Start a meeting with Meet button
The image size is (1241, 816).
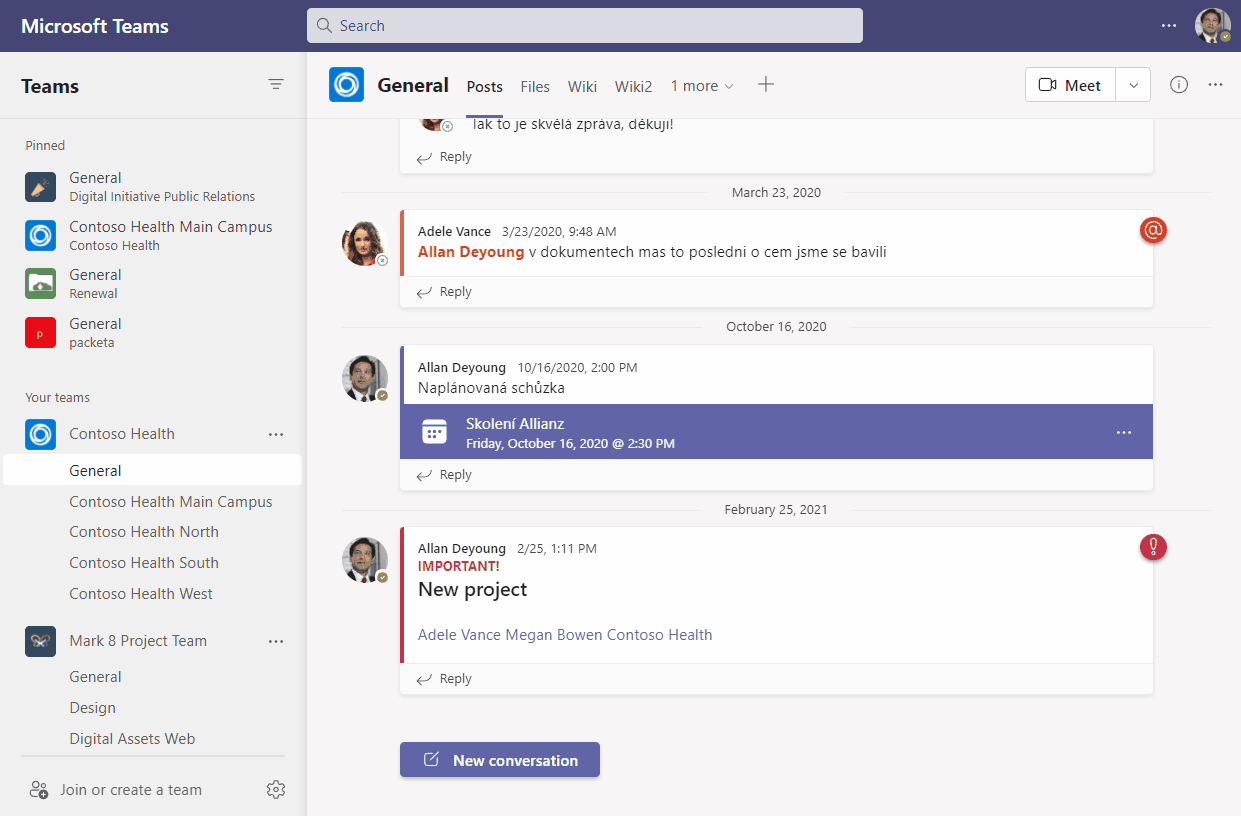(1070, 85)
